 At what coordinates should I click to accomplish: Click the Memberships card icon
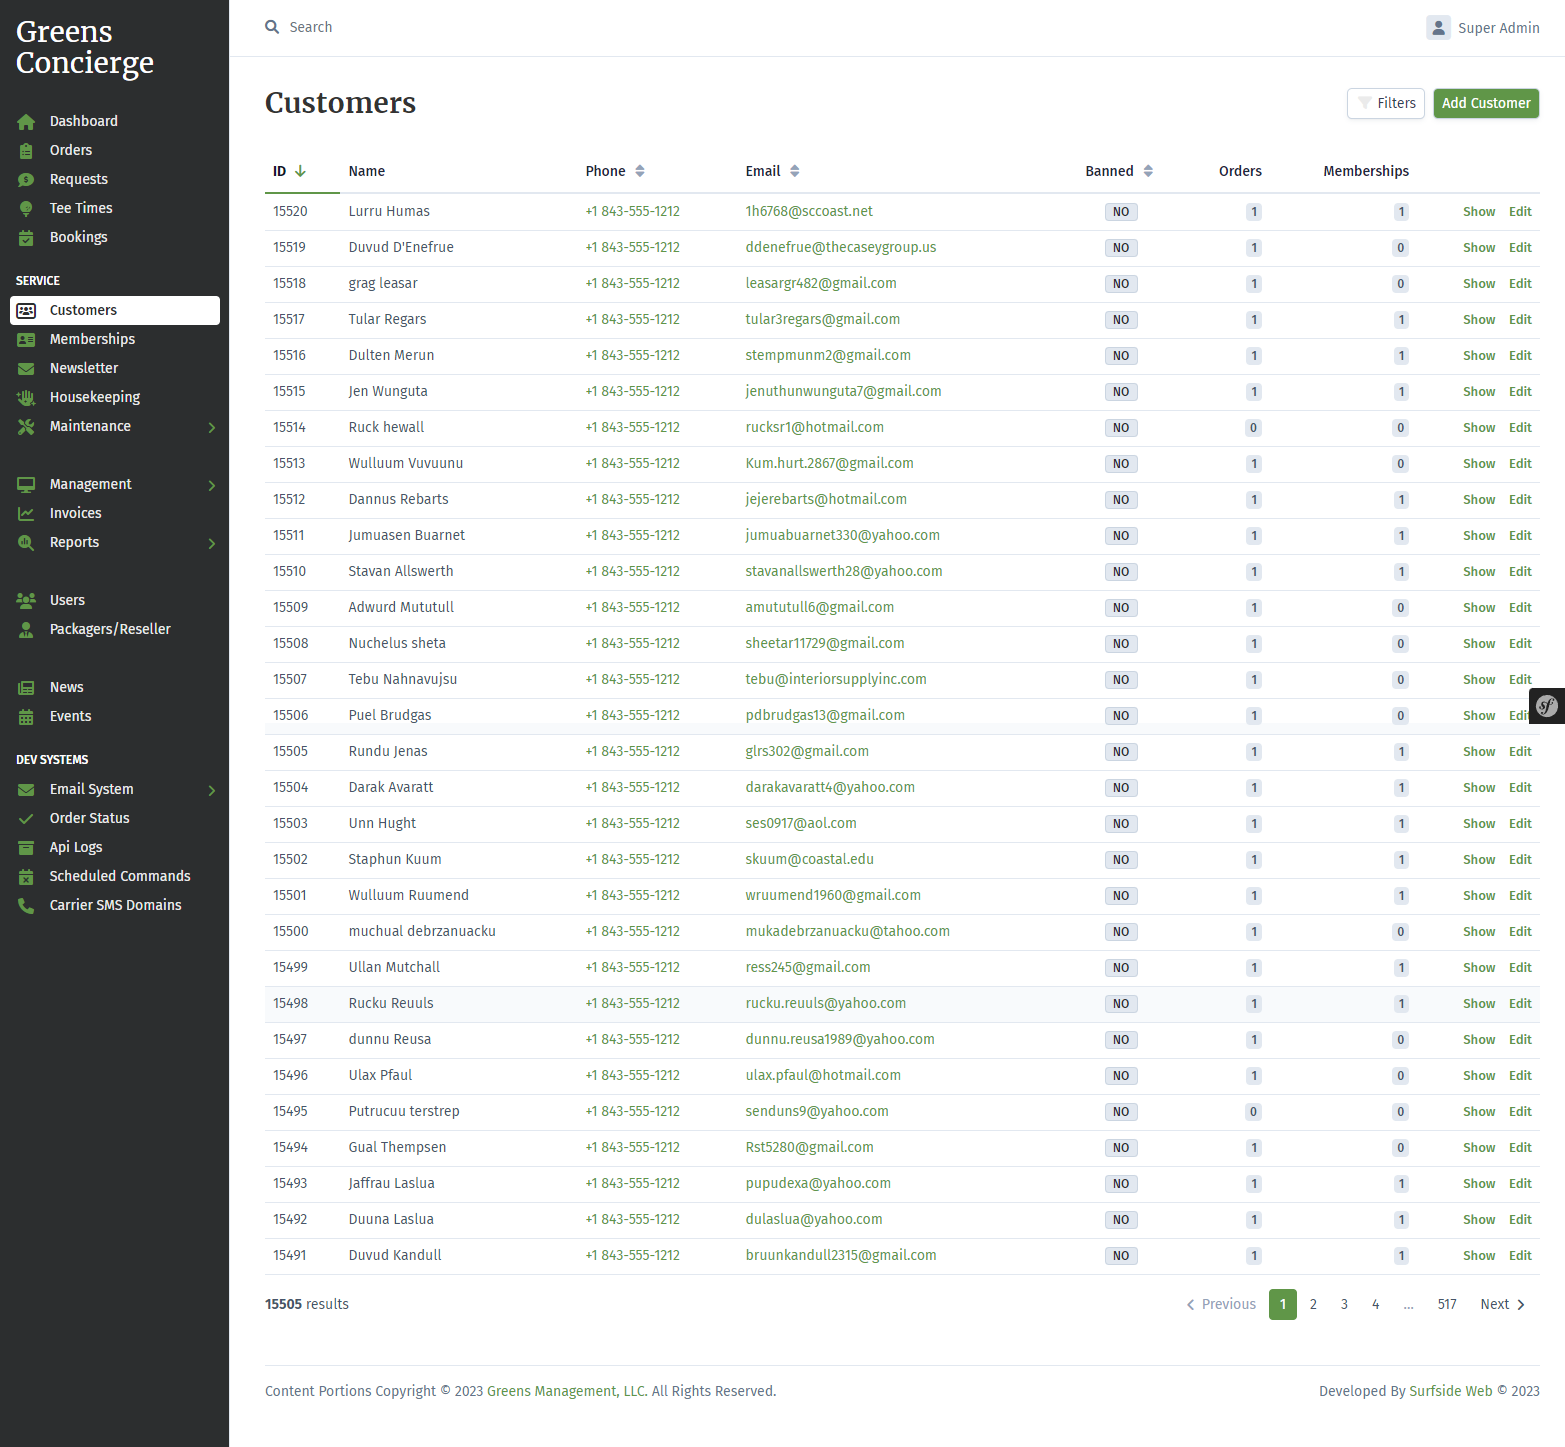[26, 339]
